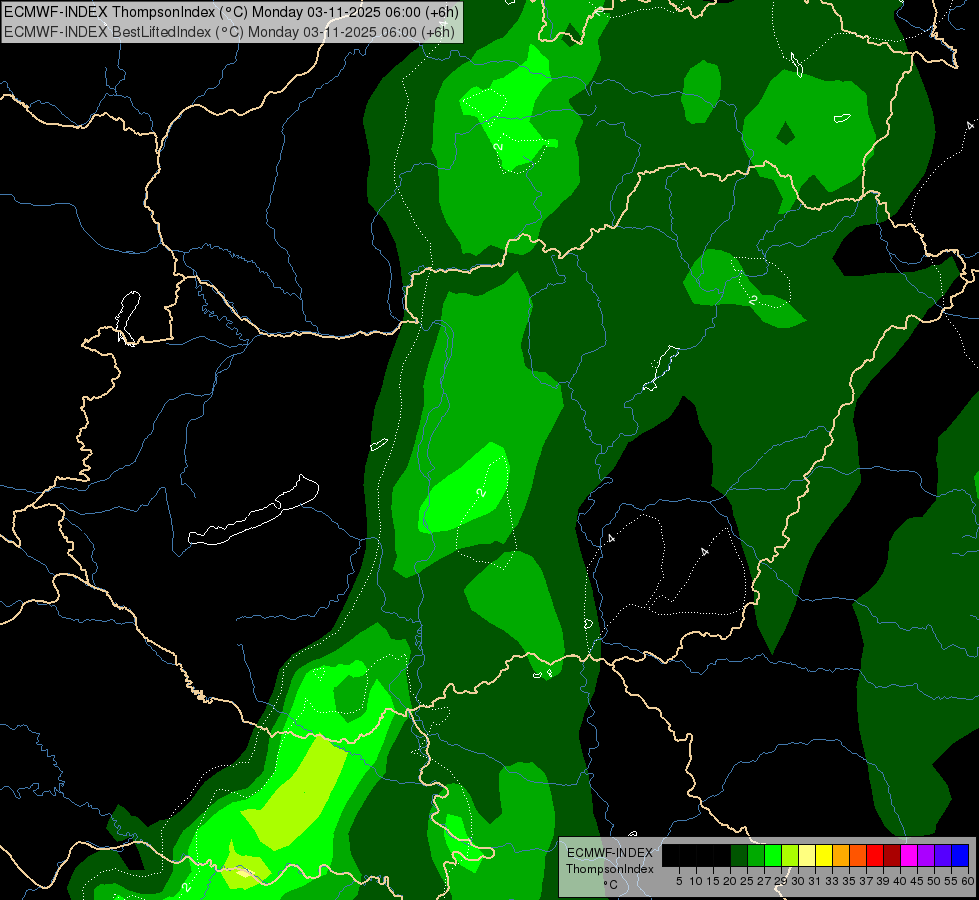Screen dimensions: 979x900
Task: Click the BestLiftedIndex title line at top
Action: coord(230,31)
